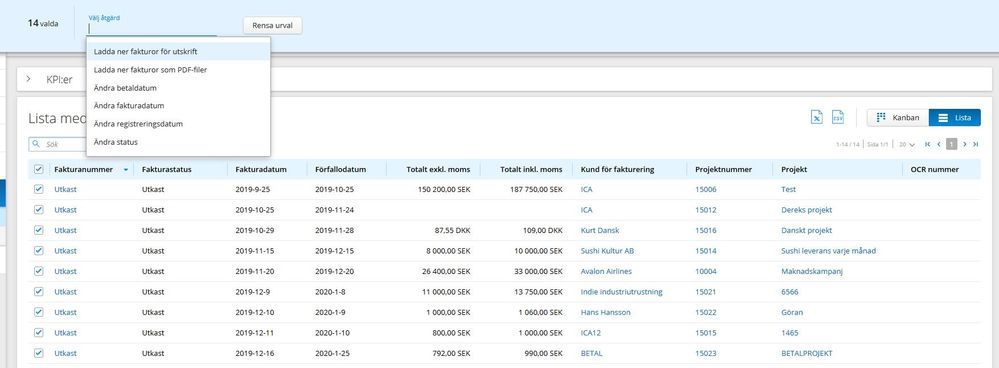
Task: Uncheck the invoice row for Avalon Airlines
Action: (38, 271)
